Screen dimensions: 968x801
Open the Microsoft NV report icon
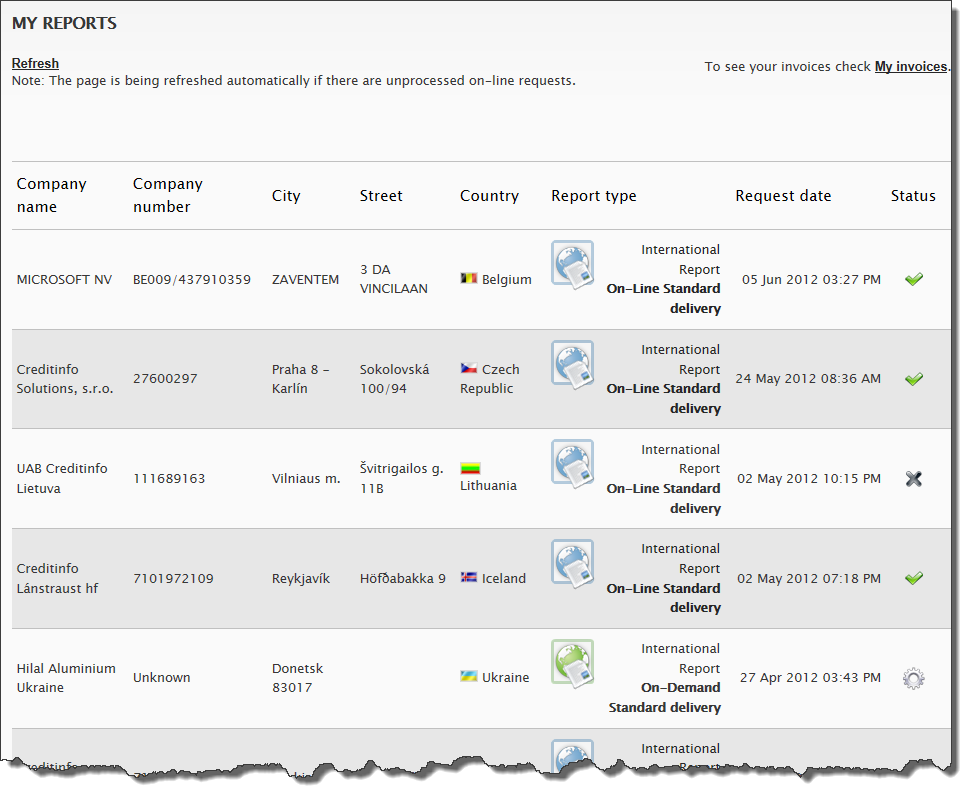pyautogui.click(x=573, y=265)
